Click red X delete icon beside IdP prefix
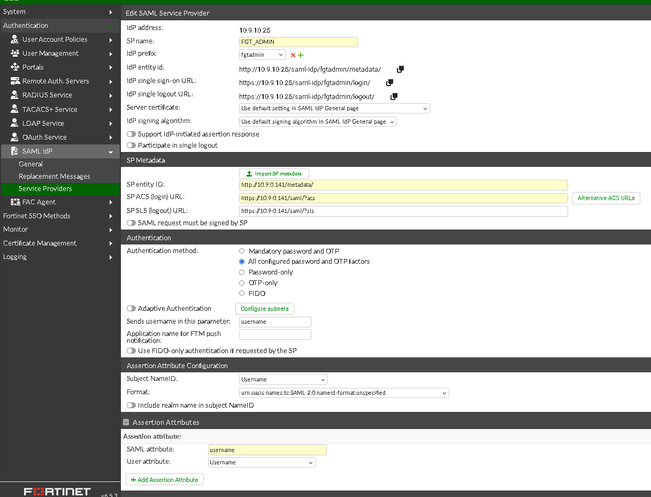This screenshot has width=651, height=497. [292, 55]
